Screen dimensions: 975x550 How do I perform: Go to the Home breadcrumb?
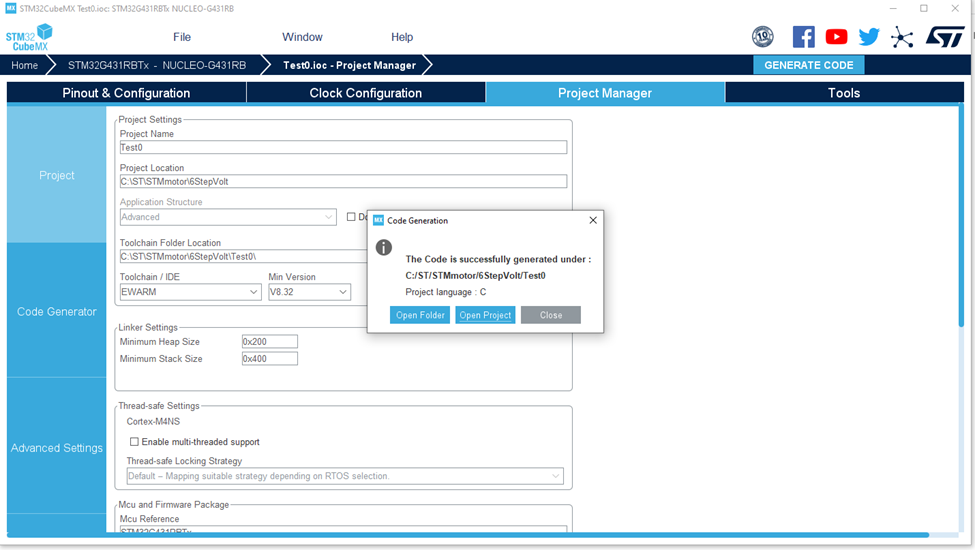[x=24, y=65]
